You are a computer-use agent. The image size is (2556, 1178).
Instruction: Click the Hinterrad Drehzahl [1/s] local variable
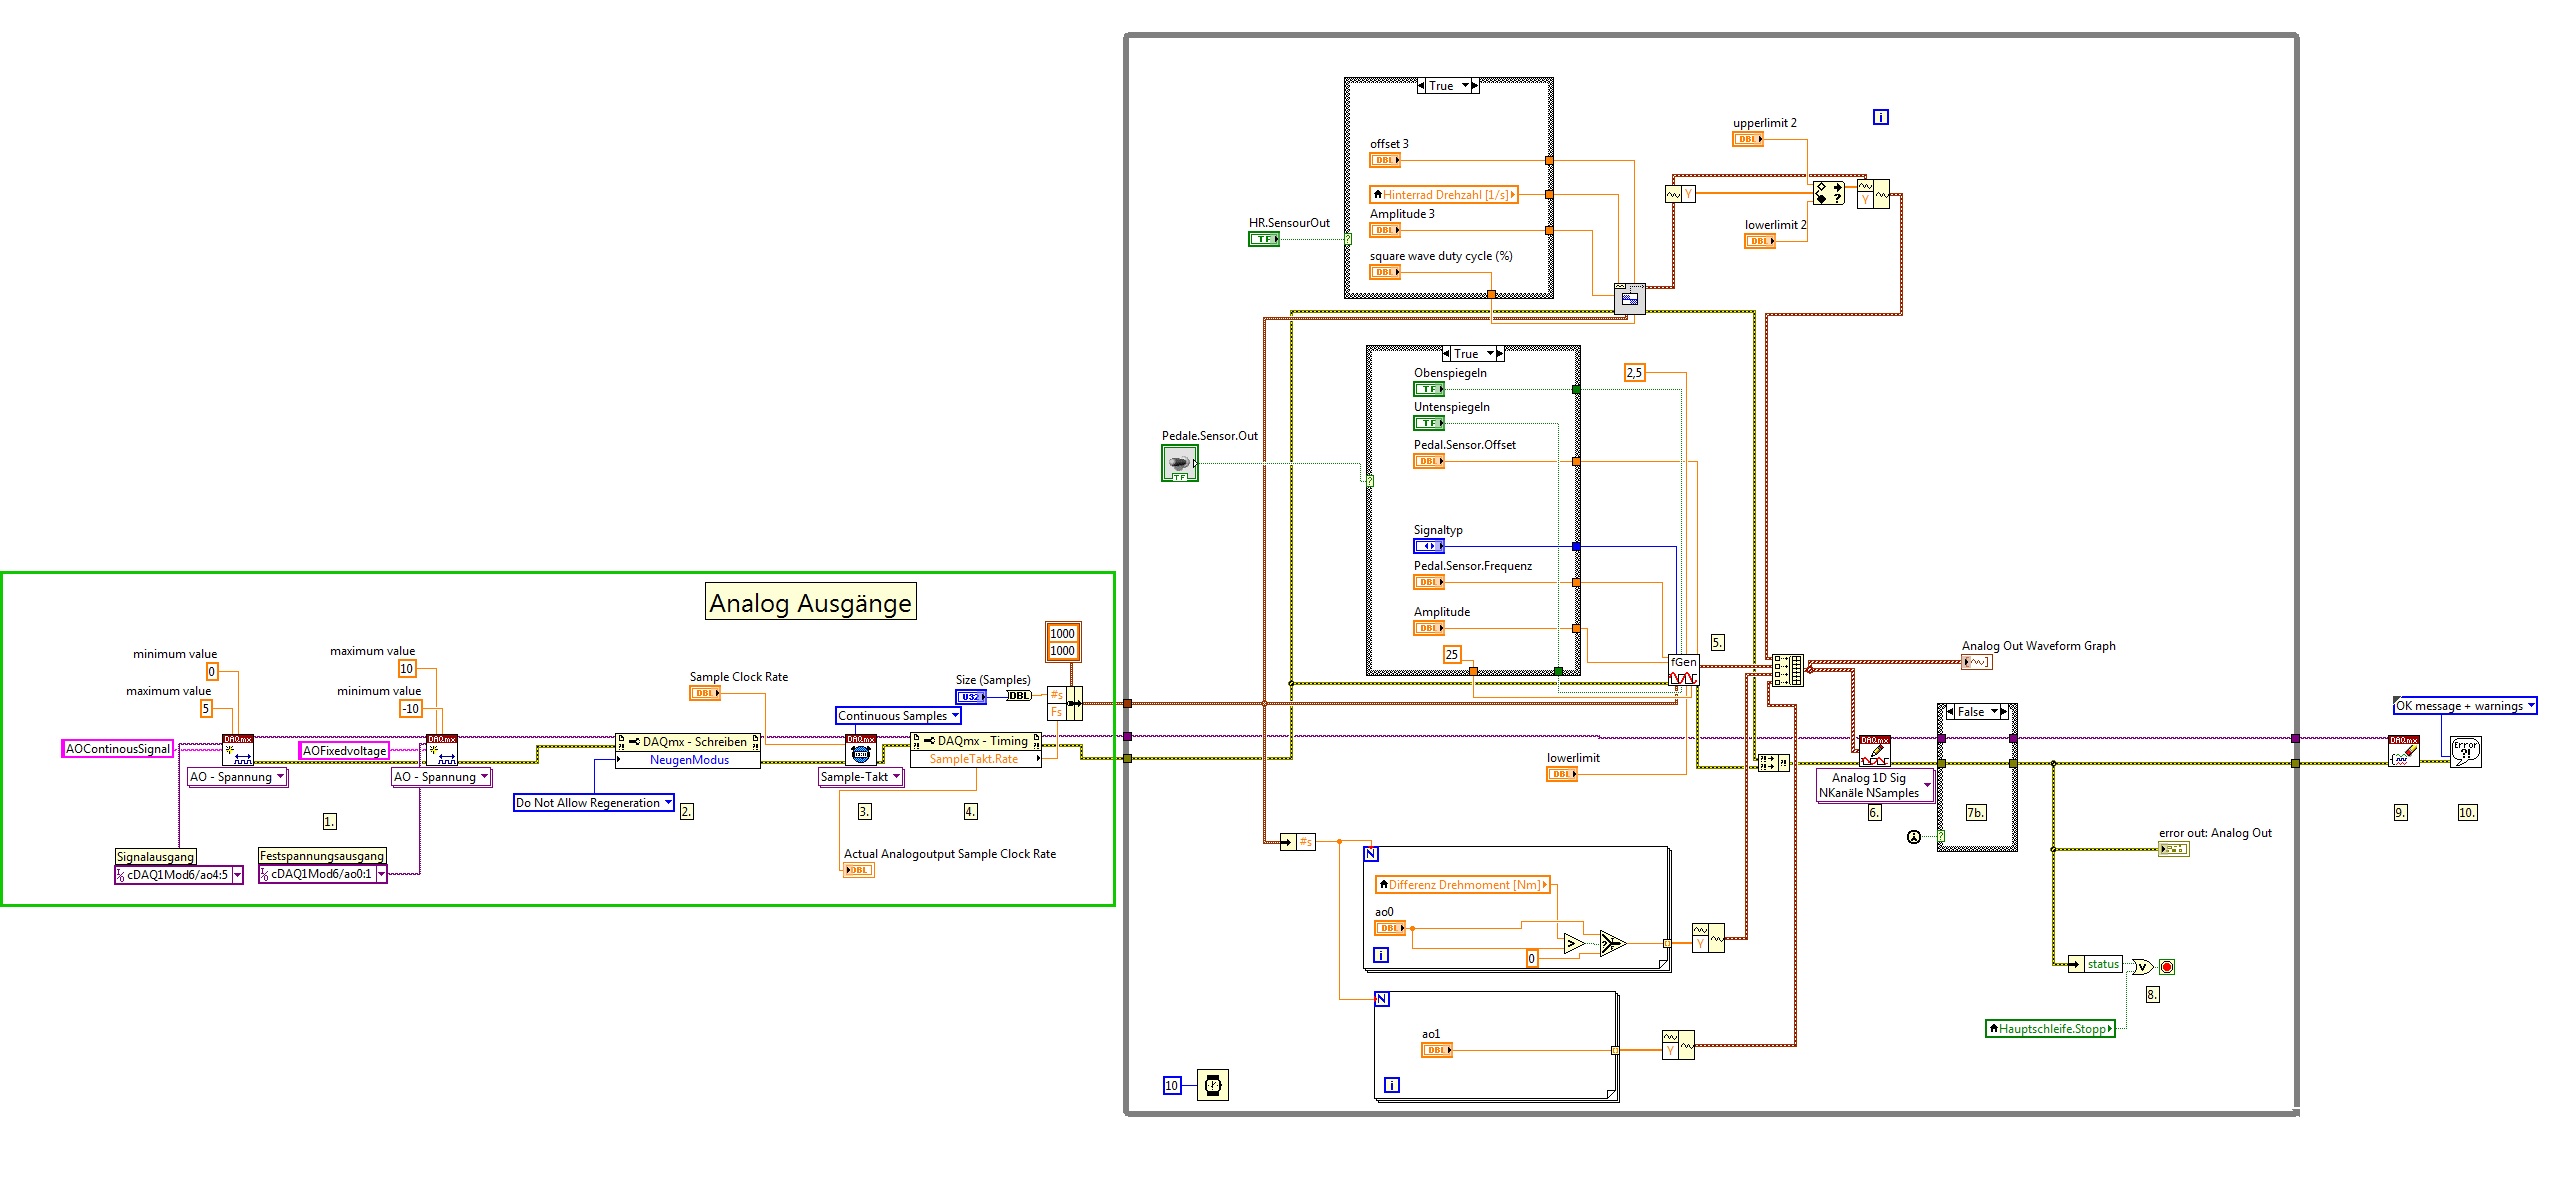tap(1444, 195)
